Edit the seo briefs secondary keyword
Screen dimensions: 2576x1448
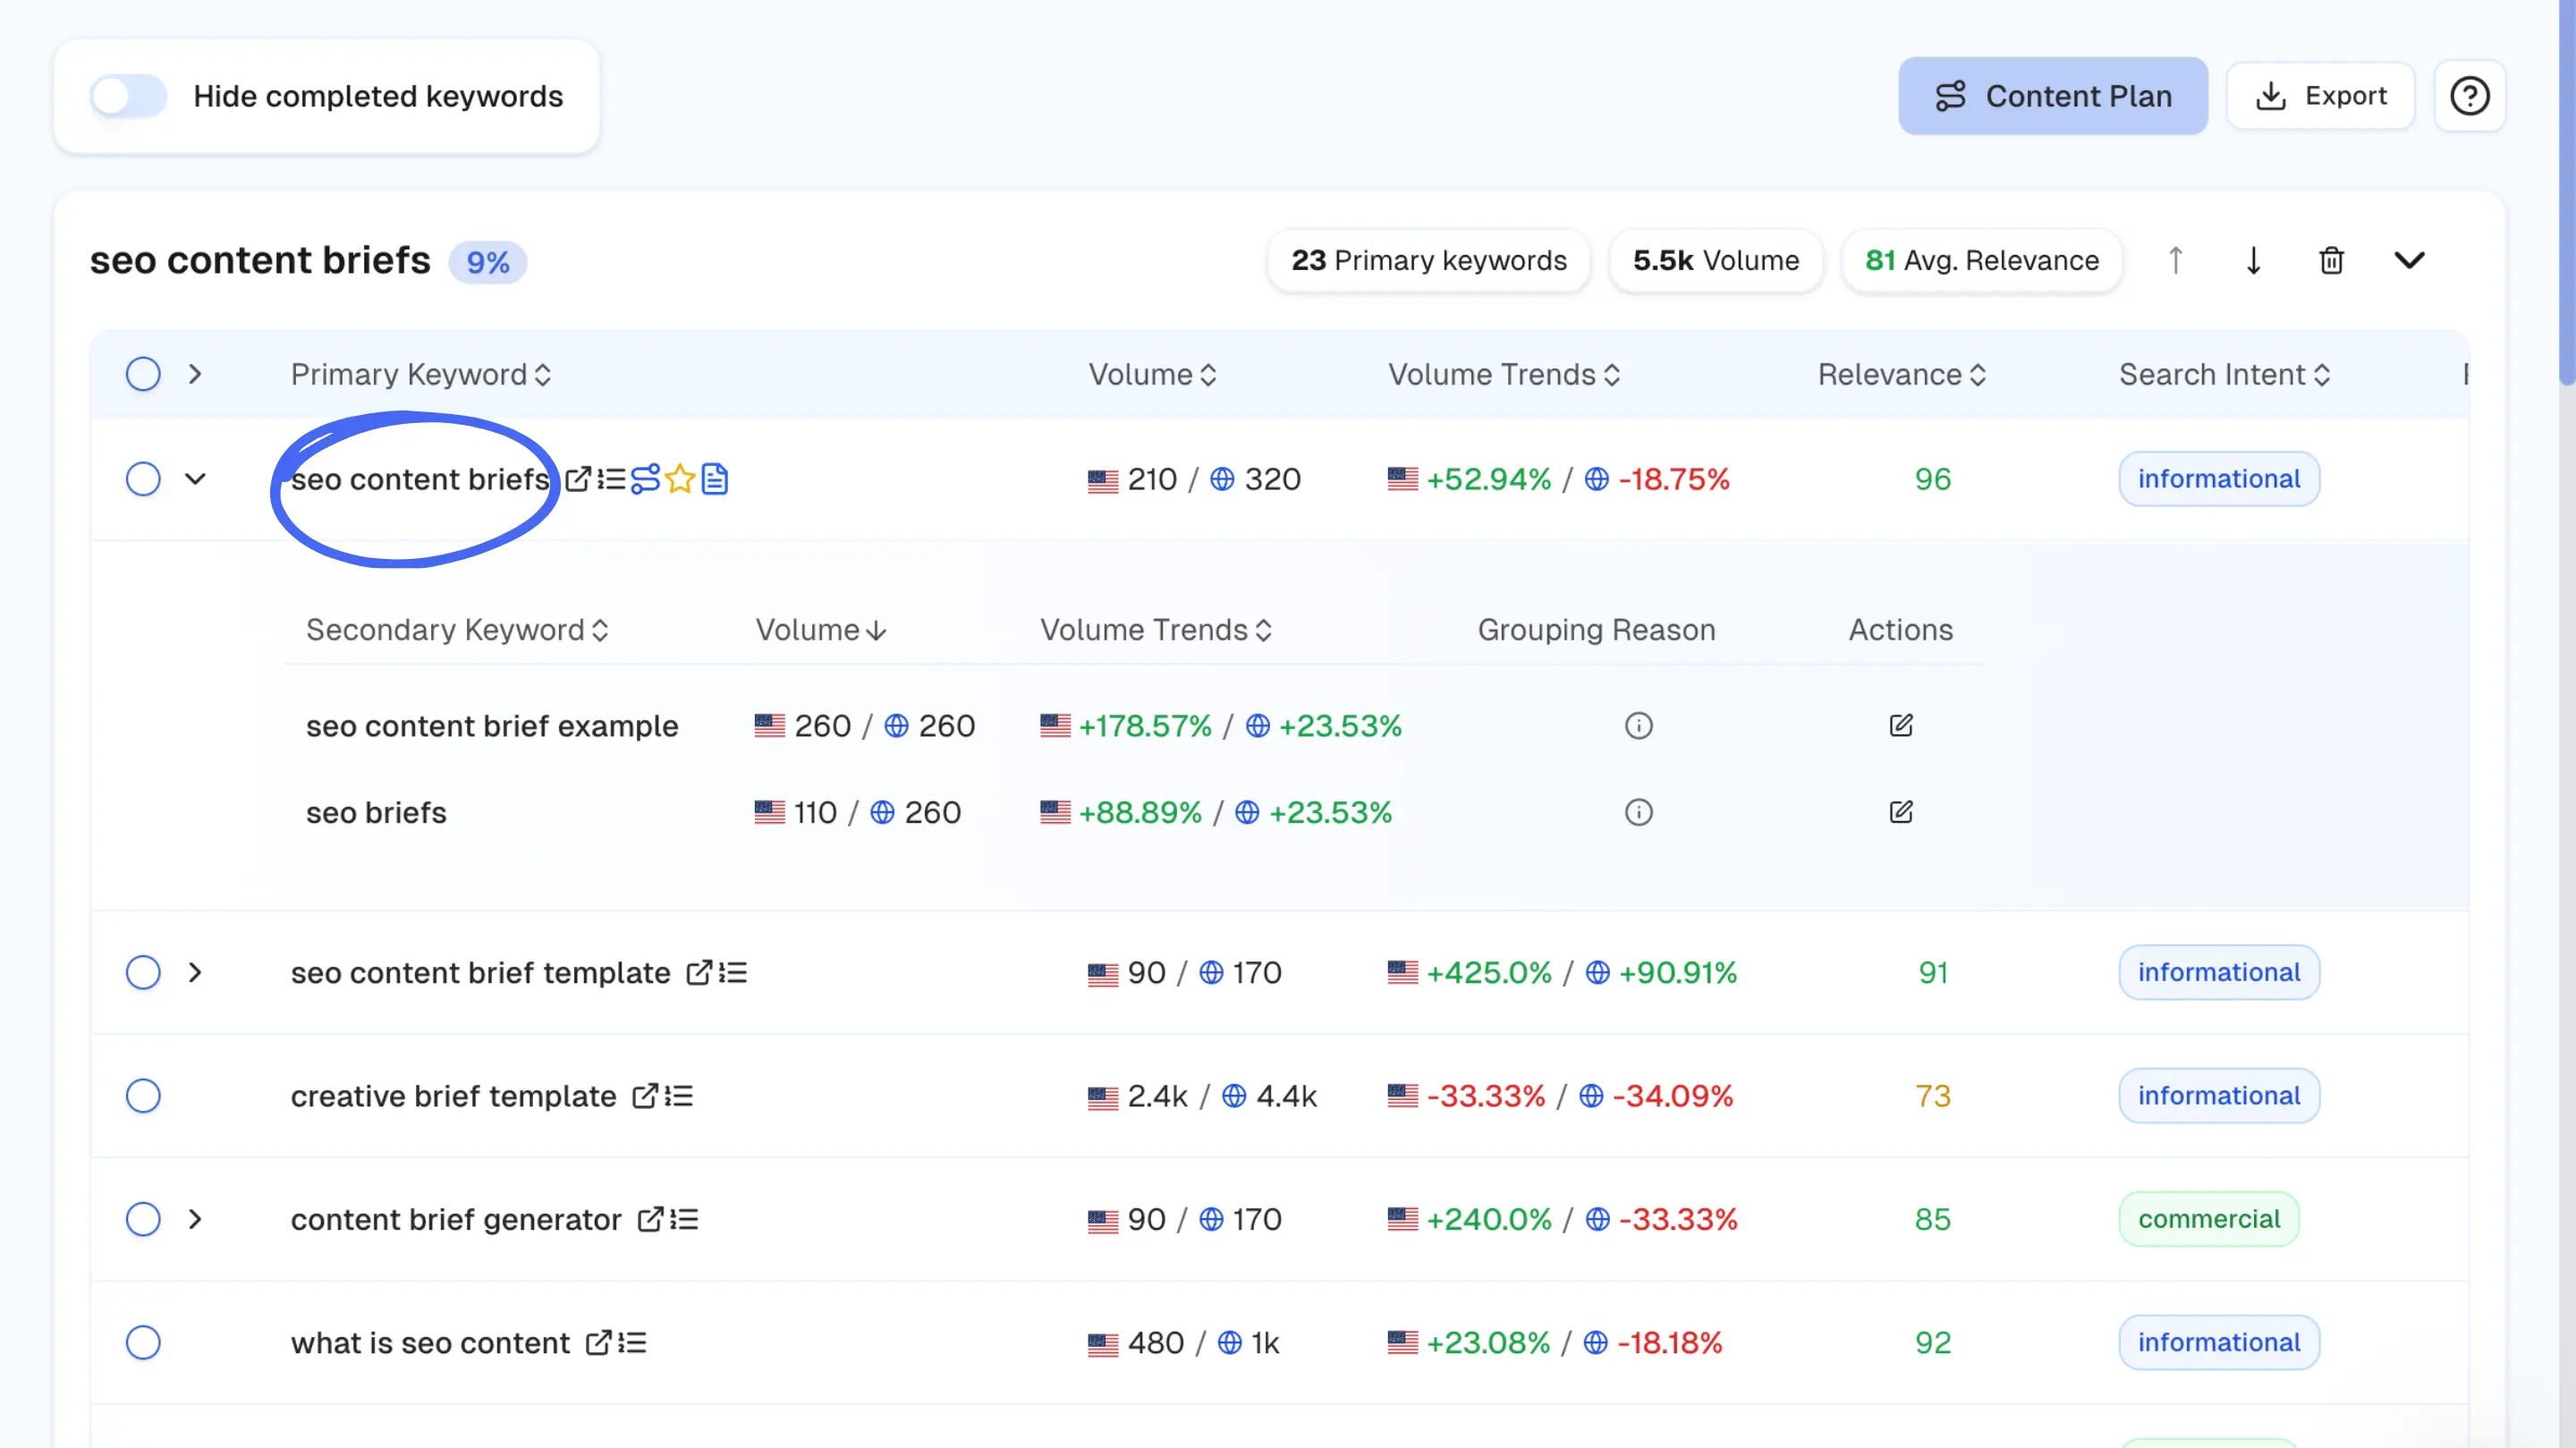pos(1900,812)
